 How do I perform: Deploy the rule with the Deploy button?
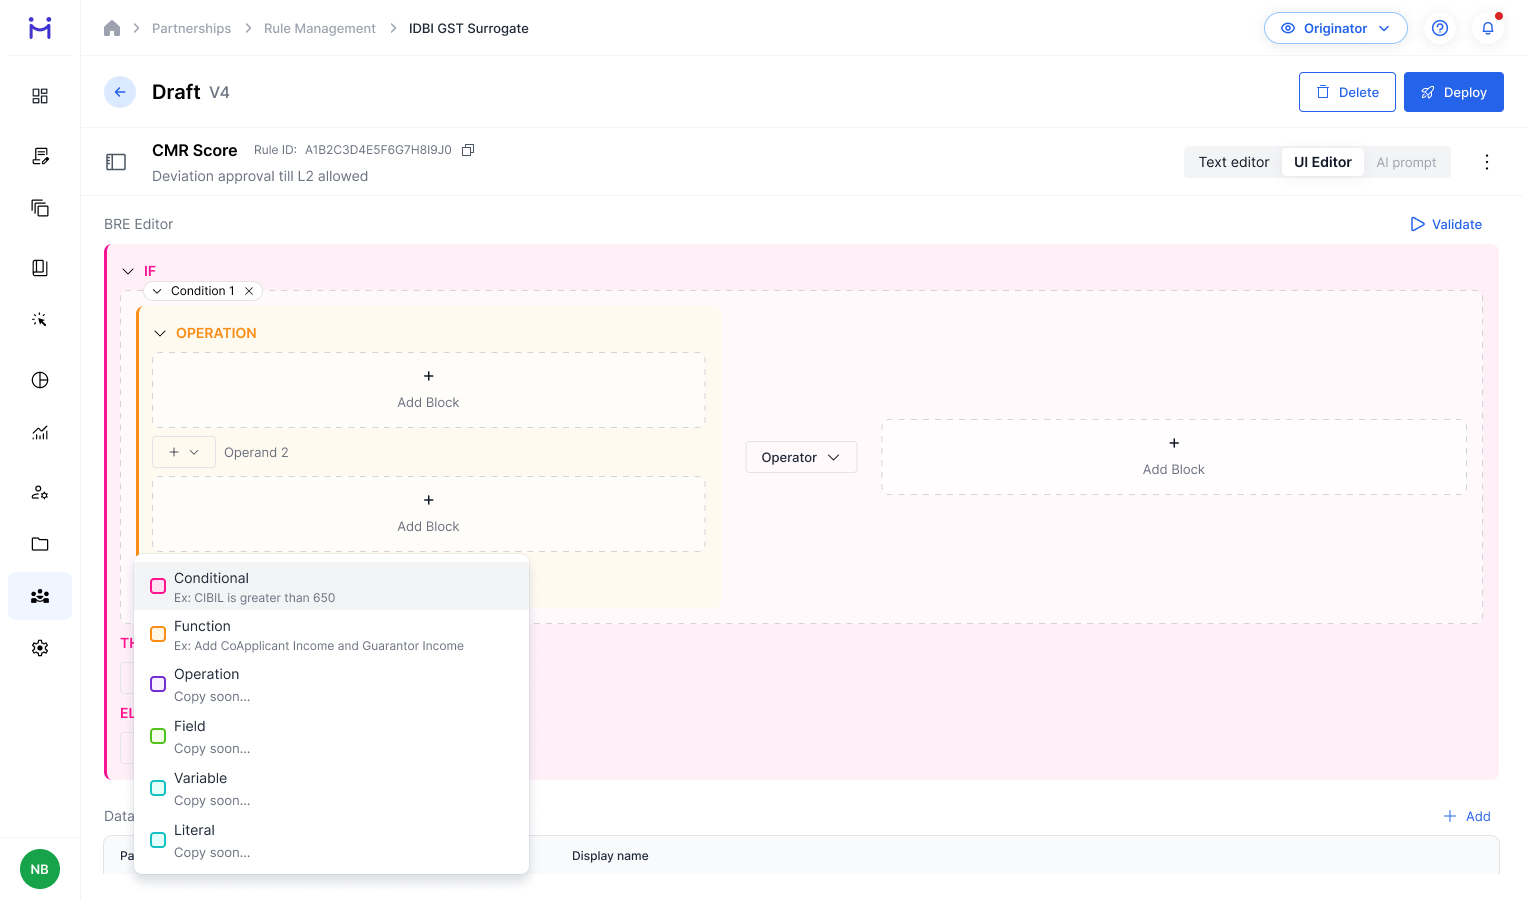(x=1454, y=91)
